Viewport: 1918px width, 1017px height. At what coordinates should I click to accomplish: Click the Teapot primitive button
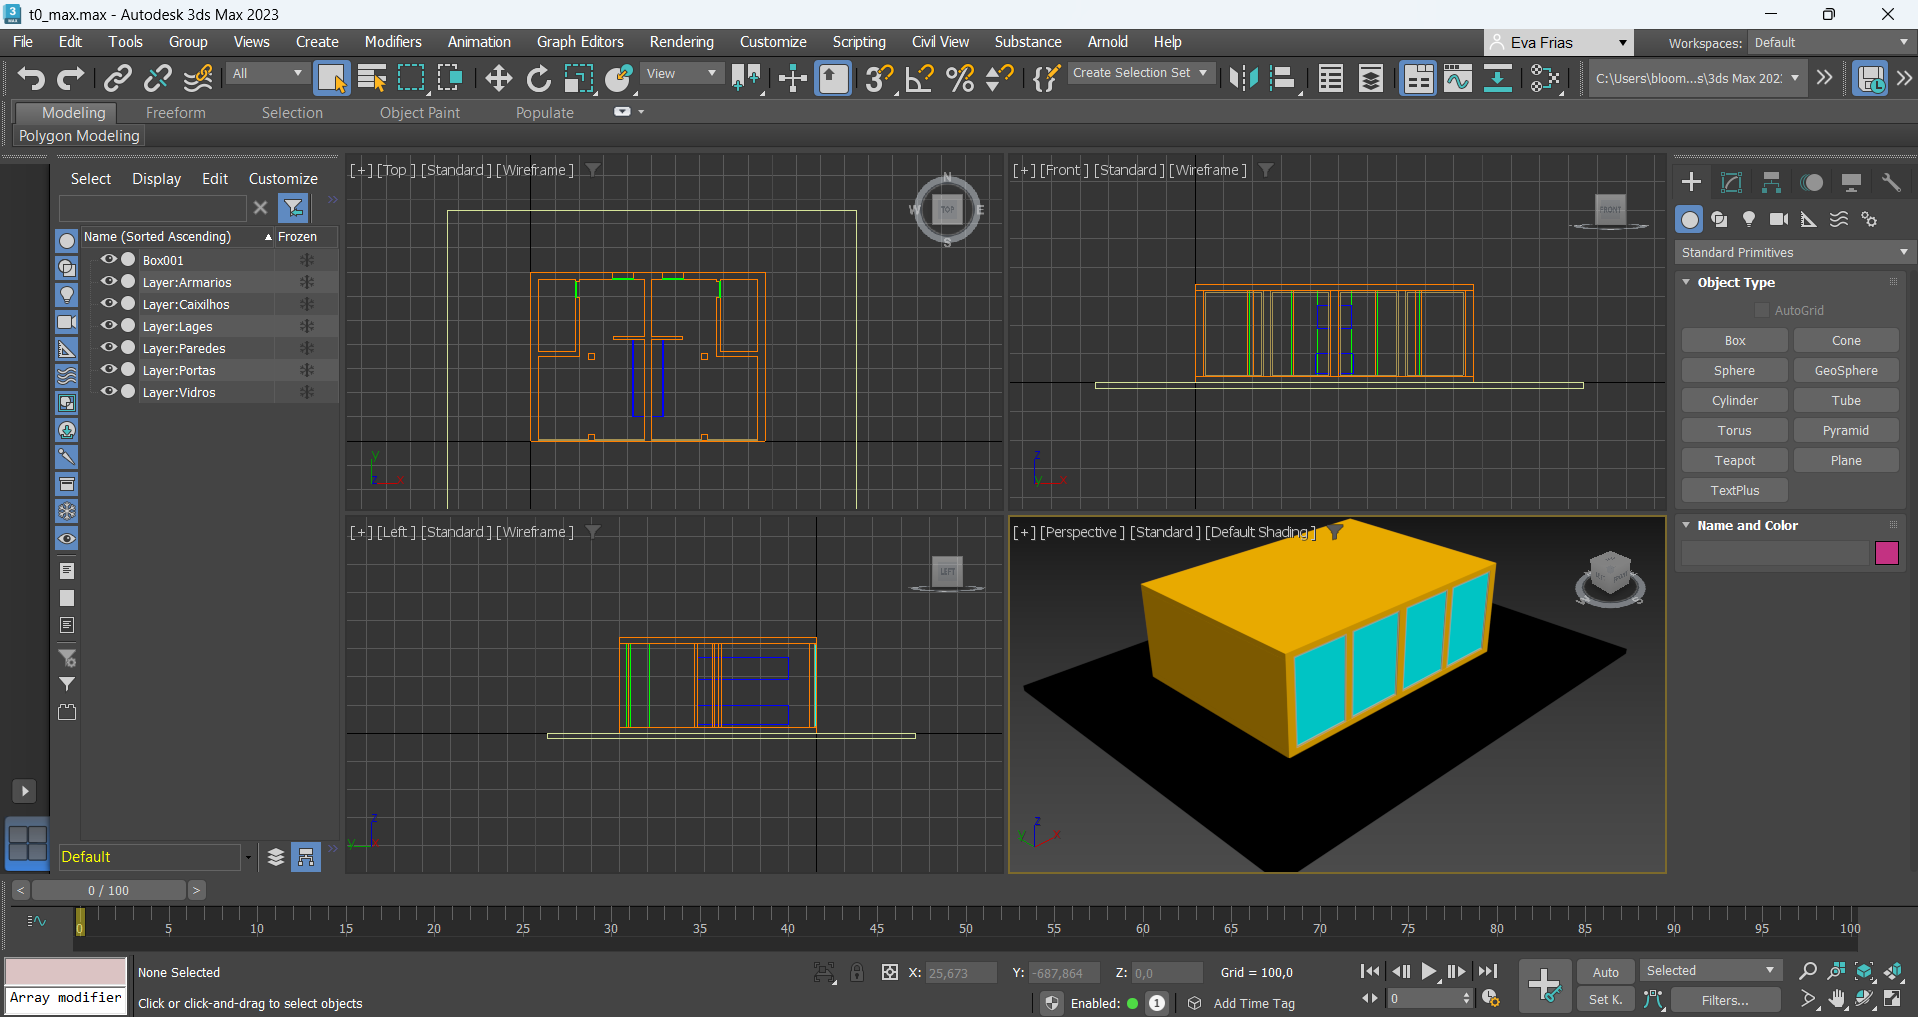tap(1734, 460)
